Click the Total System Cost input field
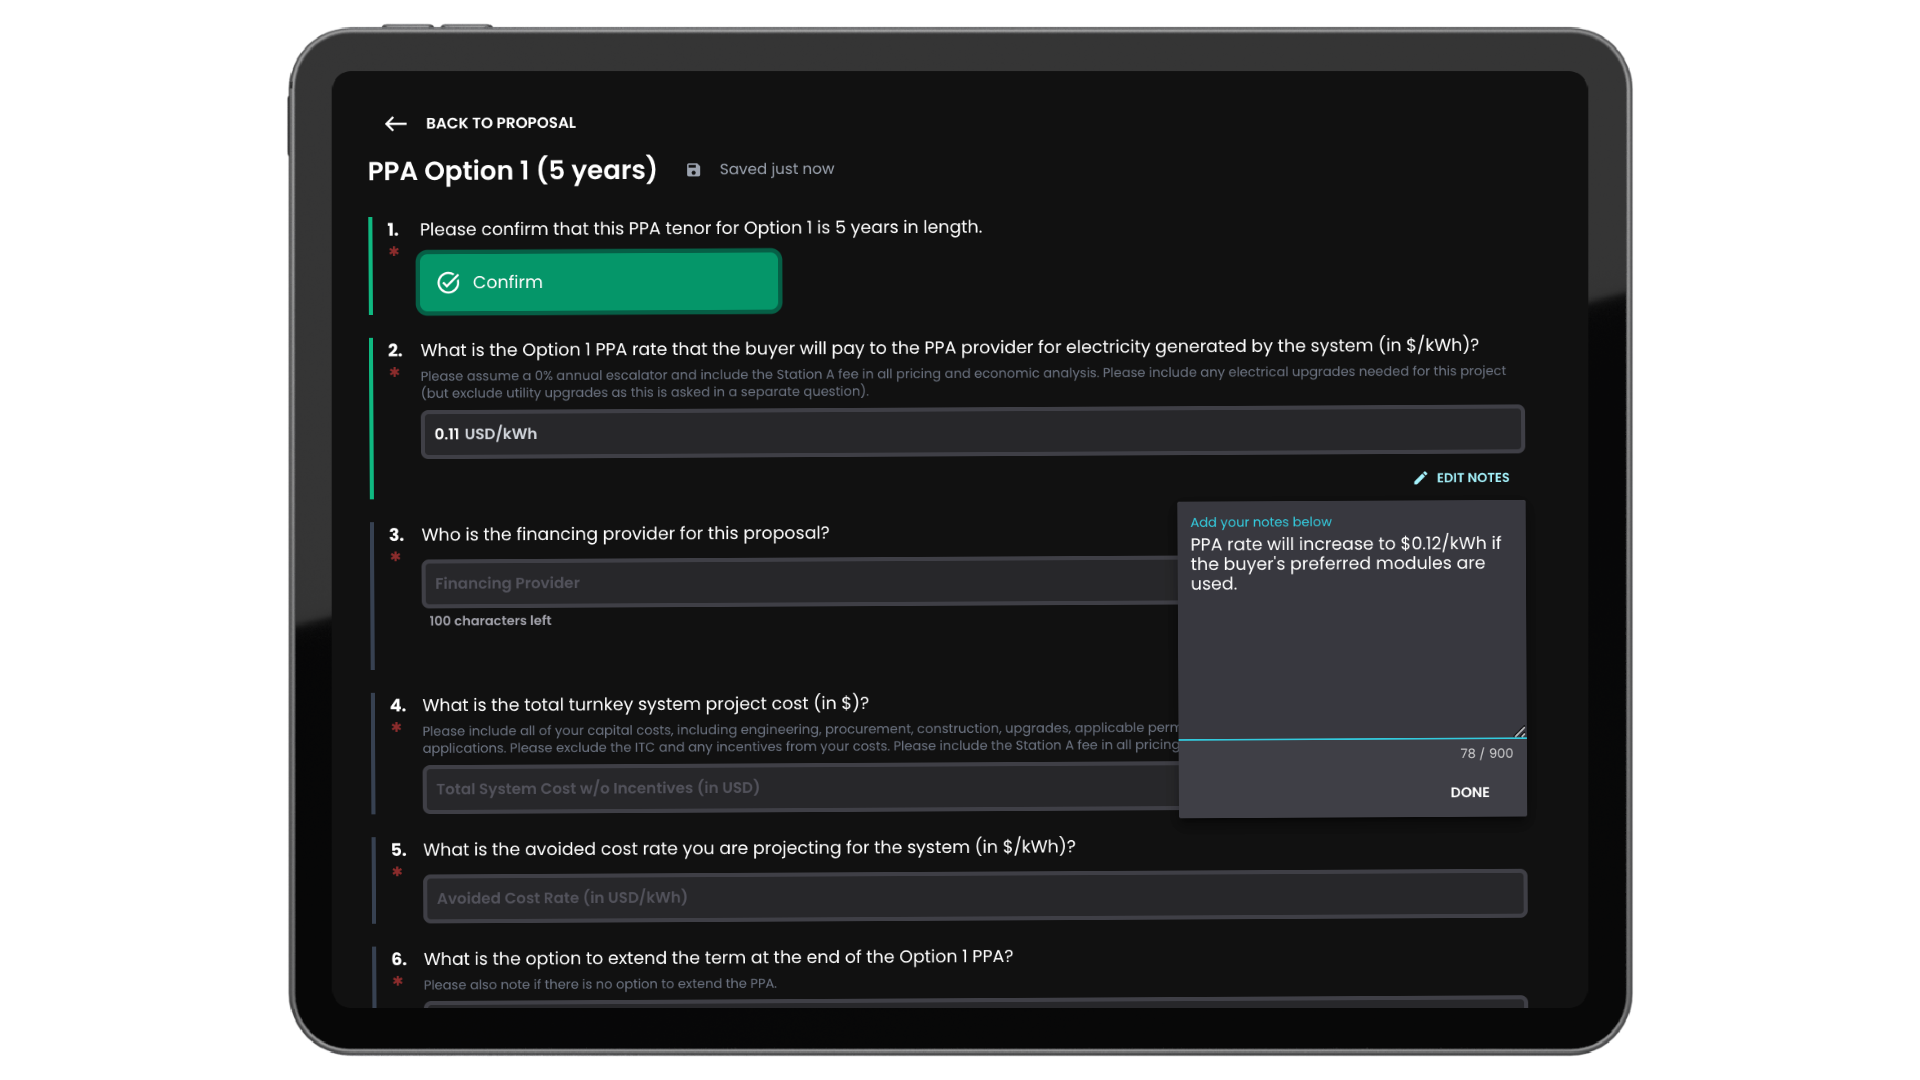This screenshot has height=1080, width=1920. tap(798, 788)
